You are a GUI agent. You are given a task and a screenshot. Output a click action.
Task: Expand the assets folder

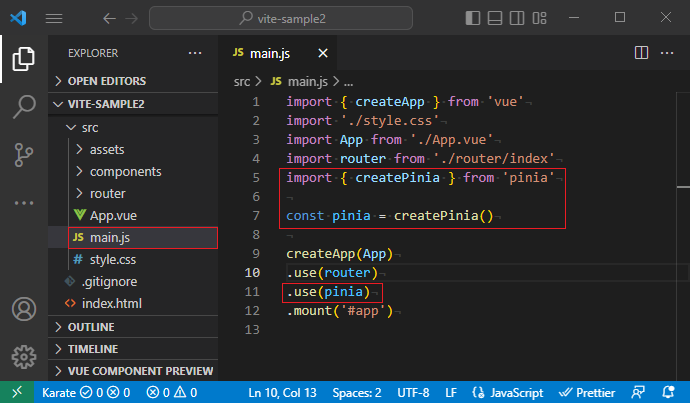coord(133,150)
